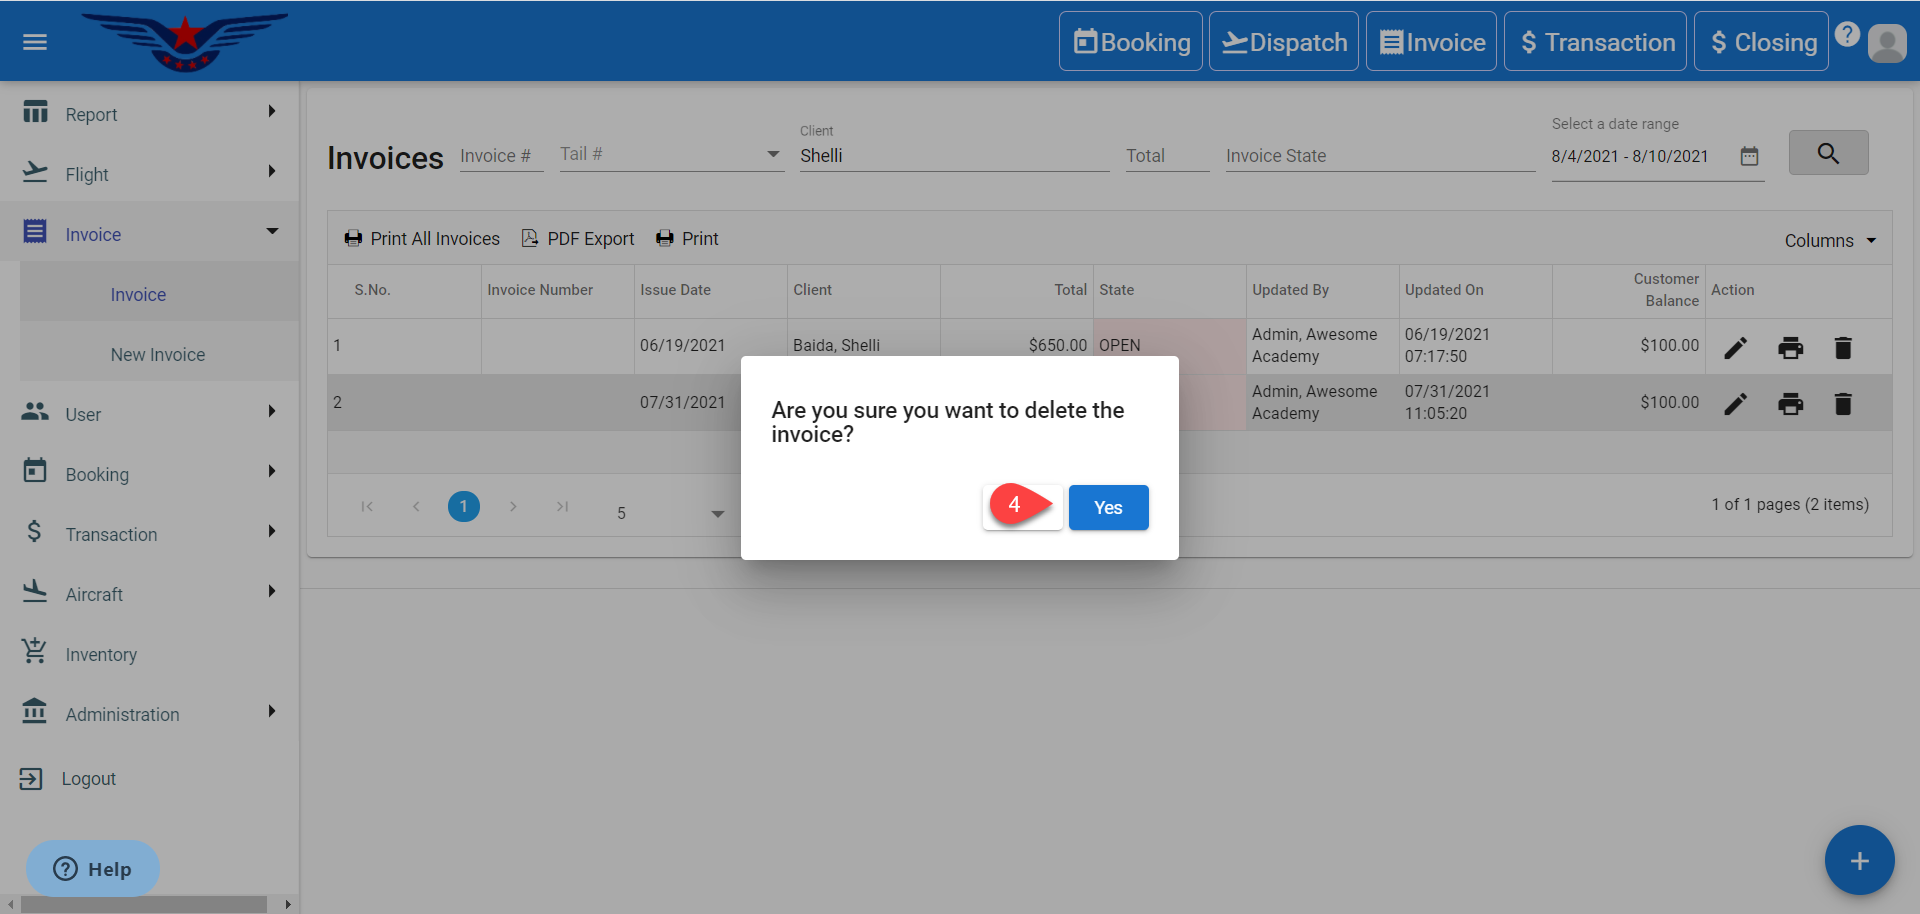Click the user avatar icon
This screenshot has width=1920, height=914.
coord(1887,43)
